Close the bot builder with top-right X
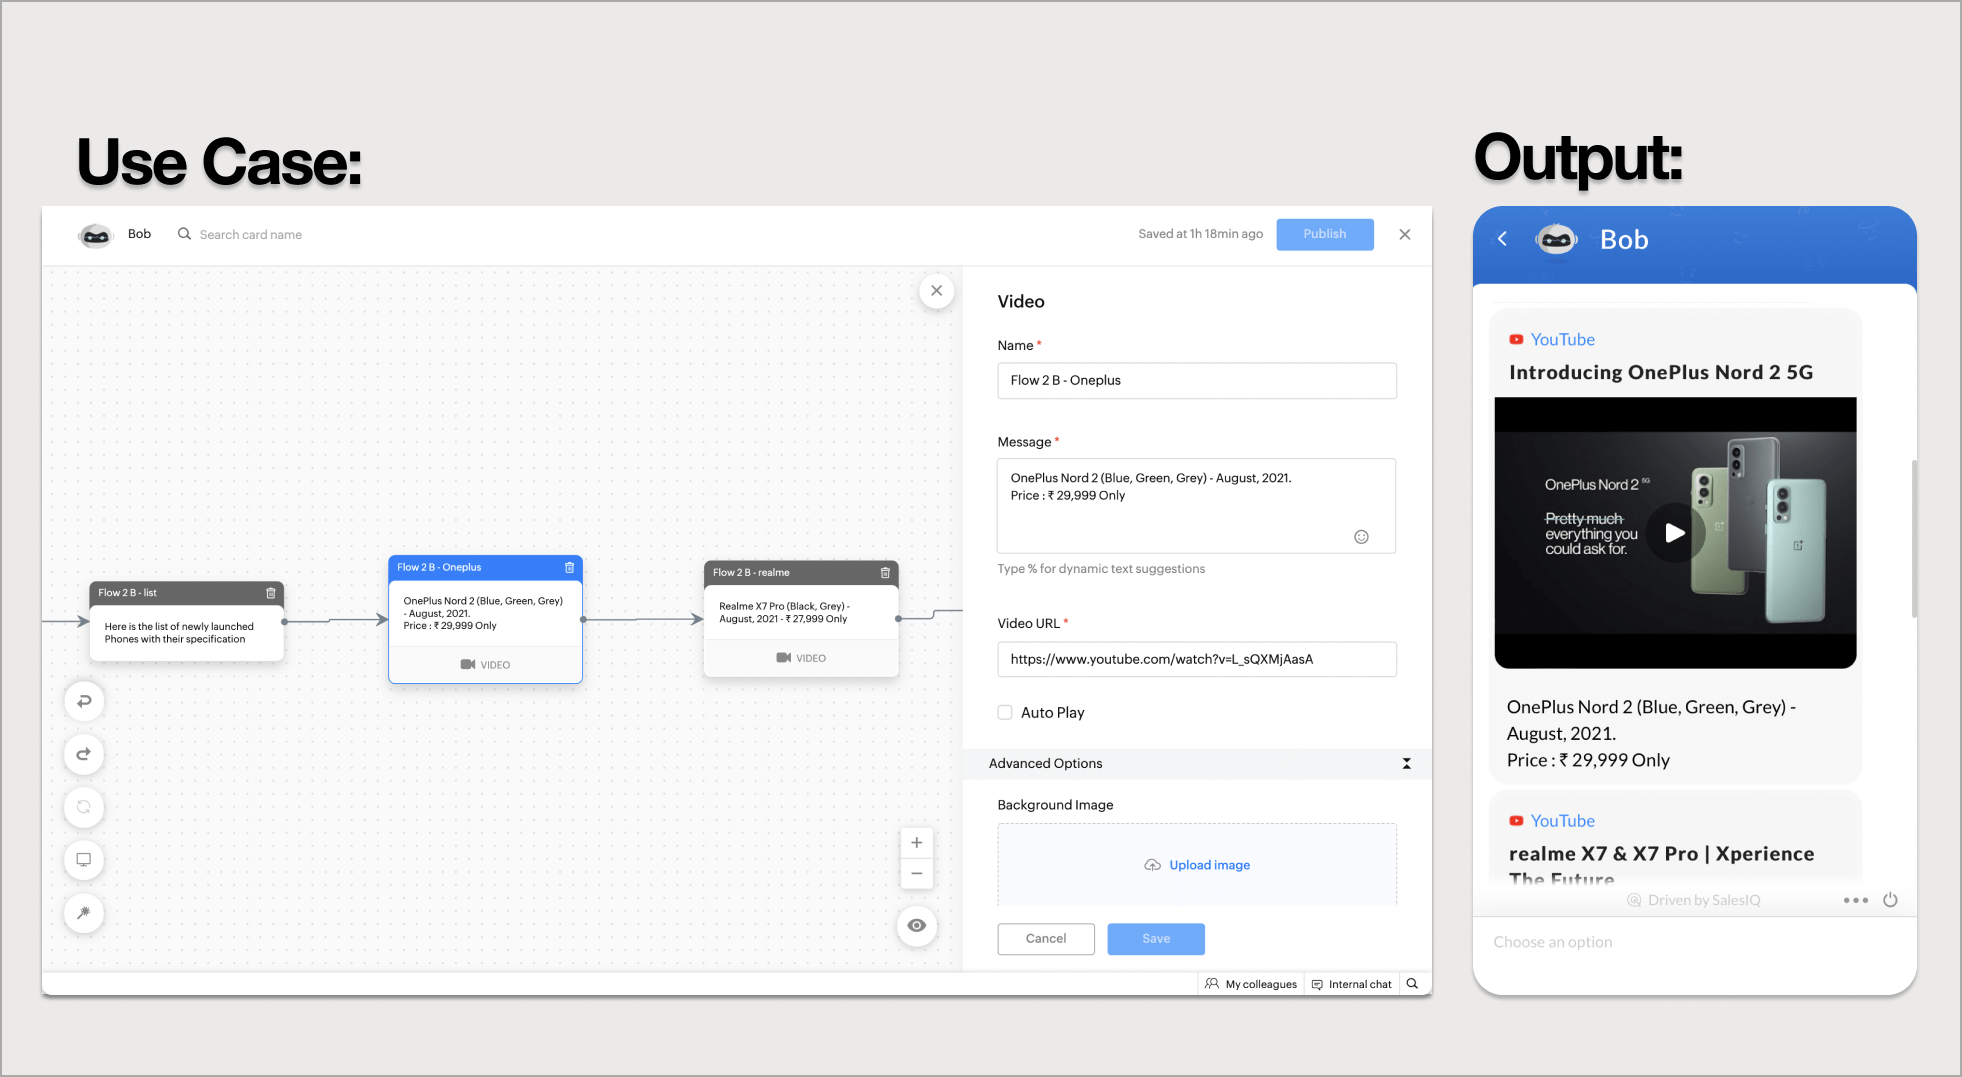Image resolution: width=1962 pixels, height=1077 pixels. pyautogui.click(x=1404, y=234)
